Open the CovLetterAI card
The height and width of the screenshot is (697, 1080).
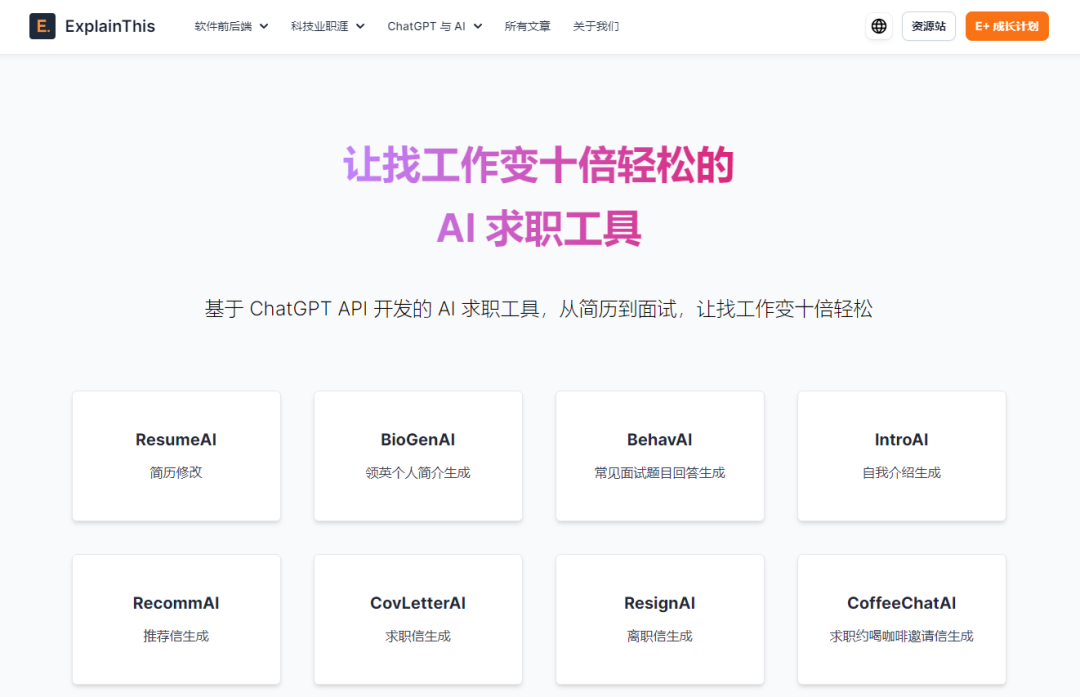pyautogui.click(x=418, y=619)
